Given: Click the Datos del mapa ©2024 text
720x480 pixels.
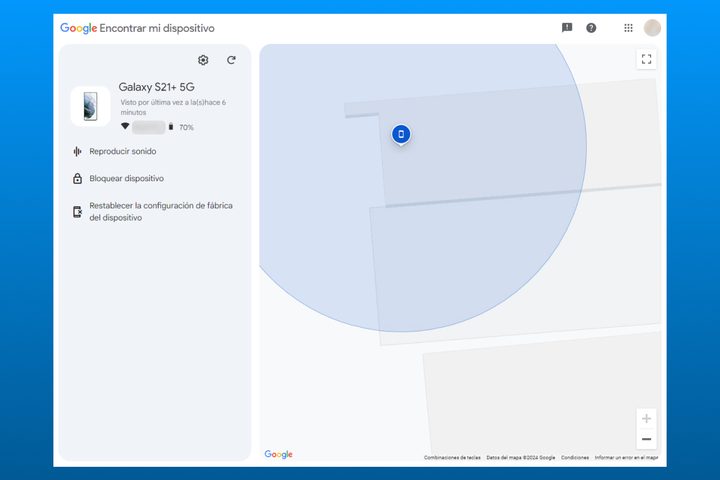Looking at the screenshot, I should 521,457.
